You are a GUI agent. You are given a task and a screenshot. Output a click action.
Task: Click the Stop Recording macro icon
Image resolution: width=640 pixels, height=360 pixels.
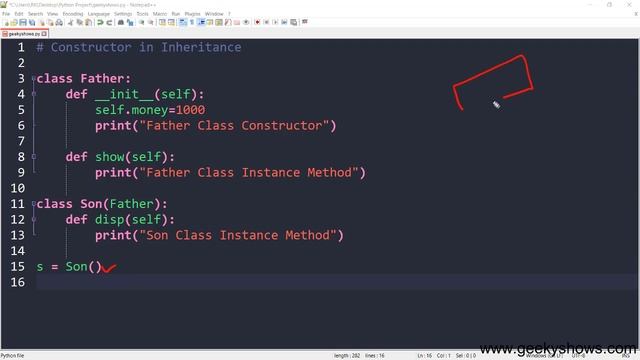click(x=266, y=22)
